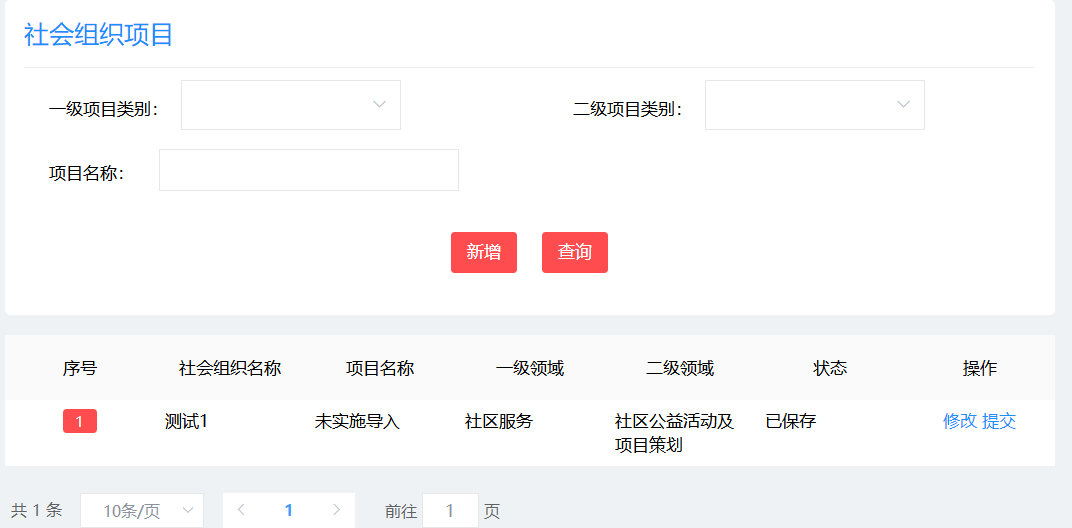Viewport: 1072px width, 528px height.
Task: Click the 社会组织项目 page title
Action: [x=98, y=35]
